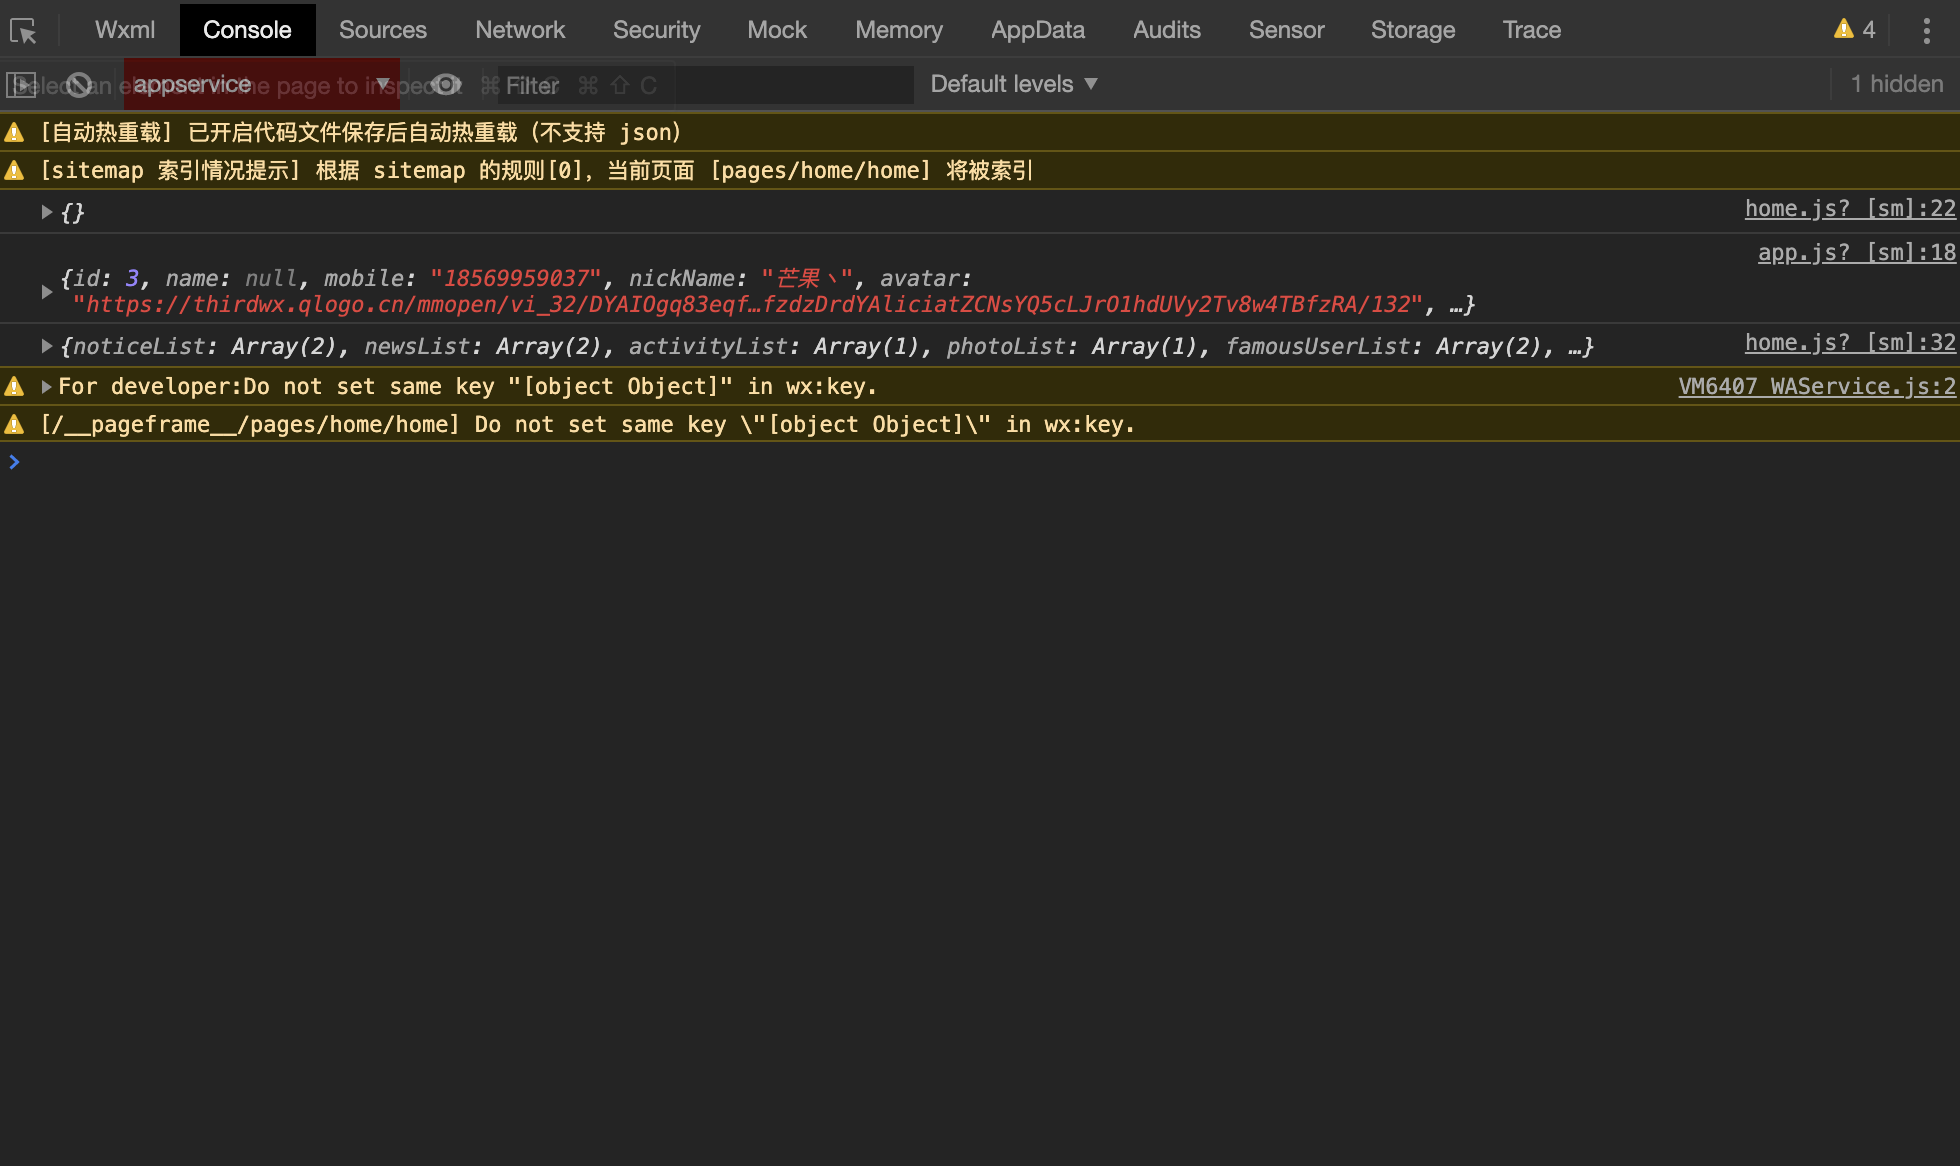Open source link VM6407 WAService.js:2
Screen dimensions: 1960x1166
click(1816, 386)
